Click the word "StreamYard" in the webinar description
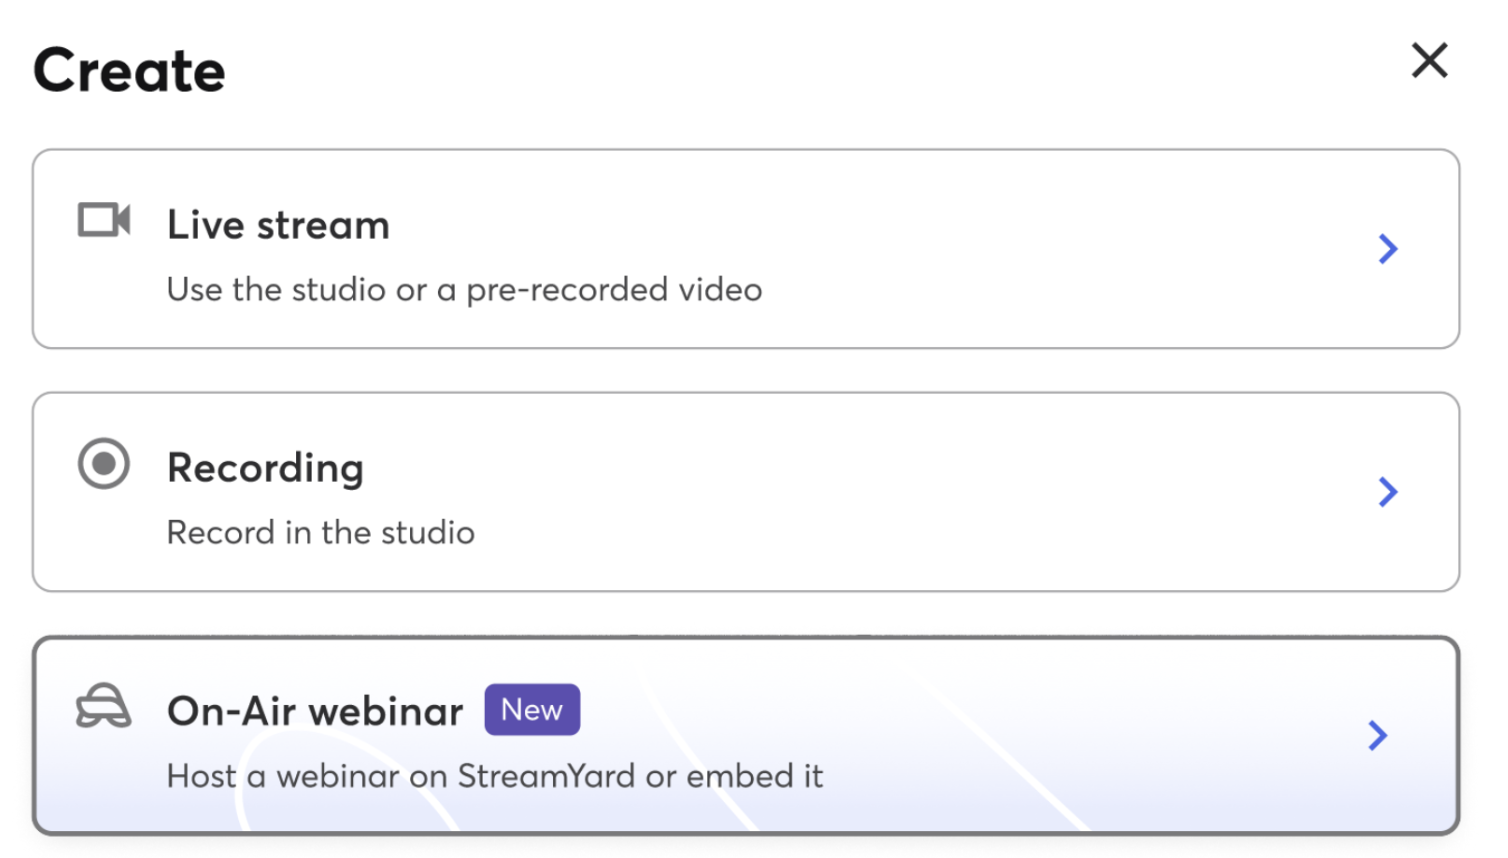 [546, 776]
